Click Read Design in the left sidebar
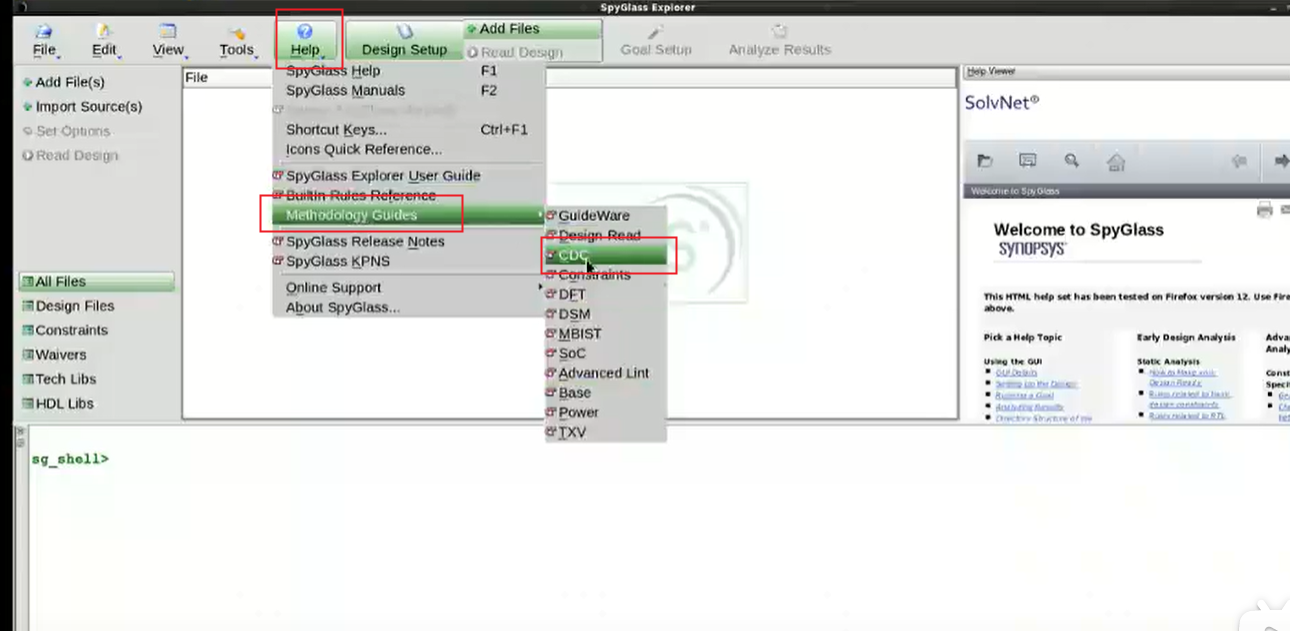Image resolution: width=1290 pixels, height=631 pixels. (70, 155)
